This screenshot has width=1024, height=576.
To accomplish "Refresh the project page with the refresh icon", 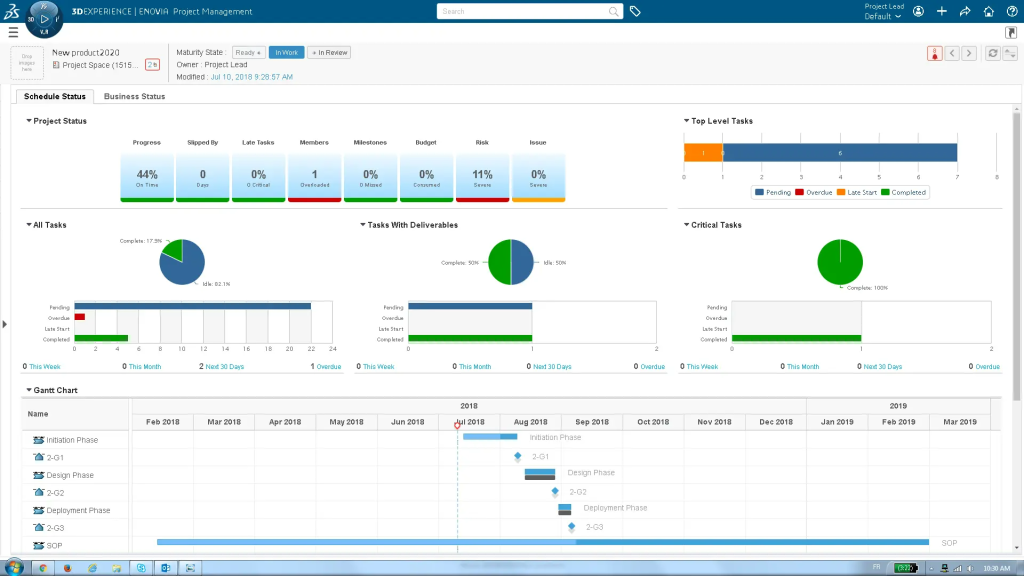I will 992,53.
